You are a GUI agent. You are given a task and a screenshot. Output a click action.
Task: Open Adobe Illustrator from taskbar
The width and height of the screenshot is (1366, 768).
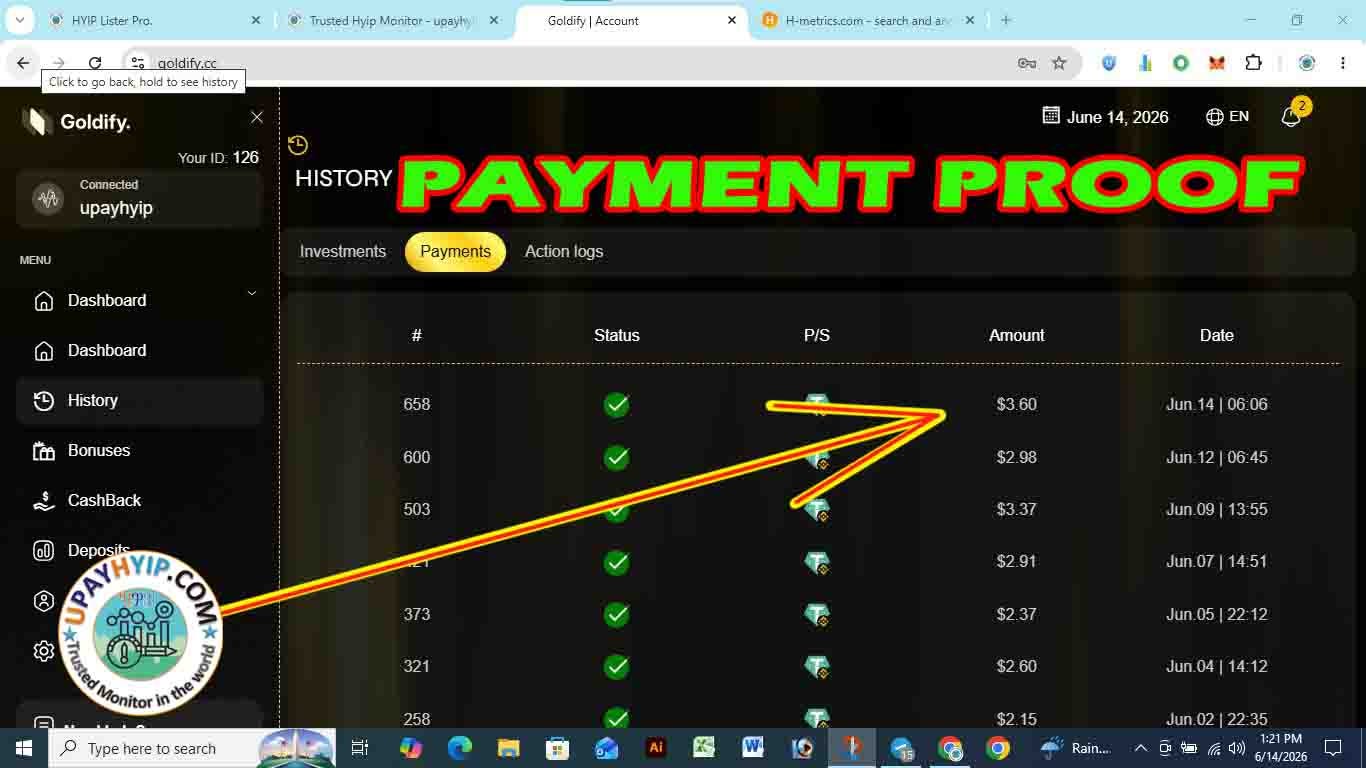point(656,748)
